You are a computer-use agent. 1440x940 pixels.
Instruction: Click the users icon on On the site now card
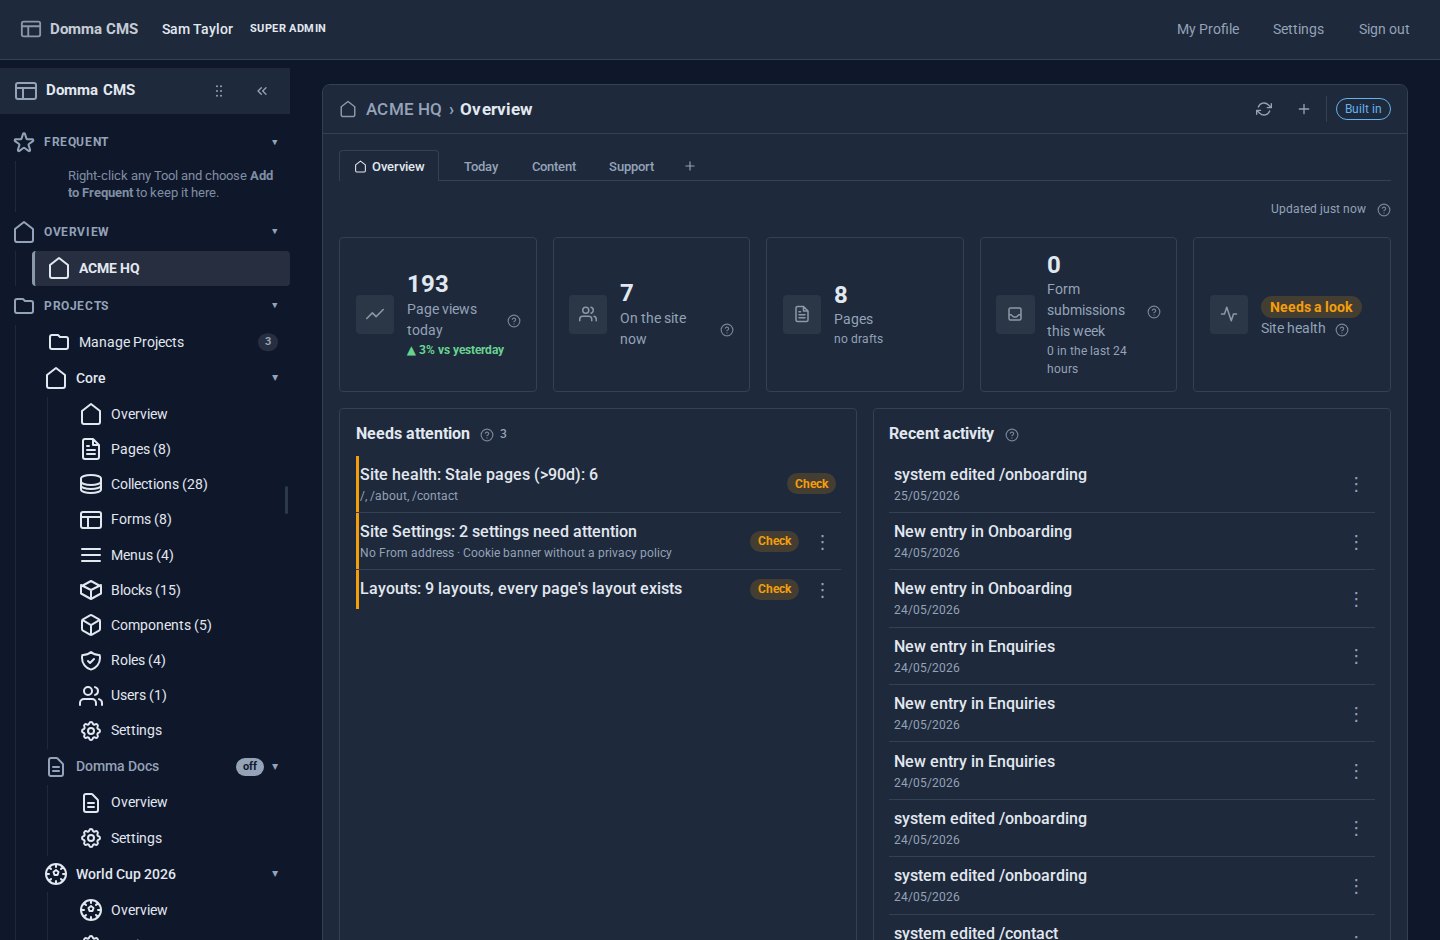tap(588, 314)
